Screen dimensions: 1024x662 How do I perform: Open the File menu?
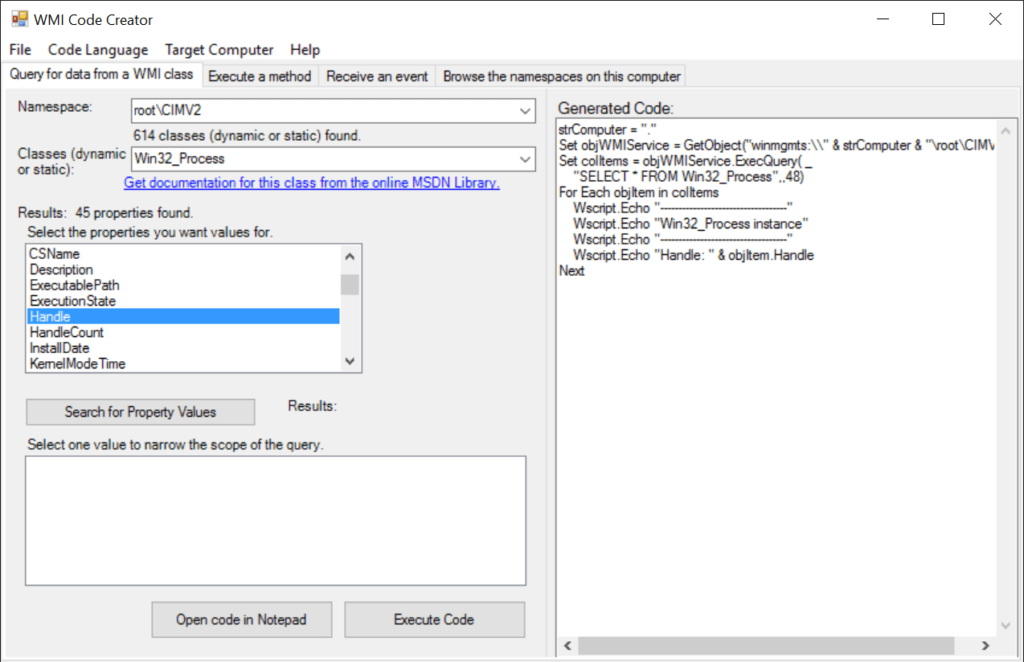(19, 49)
